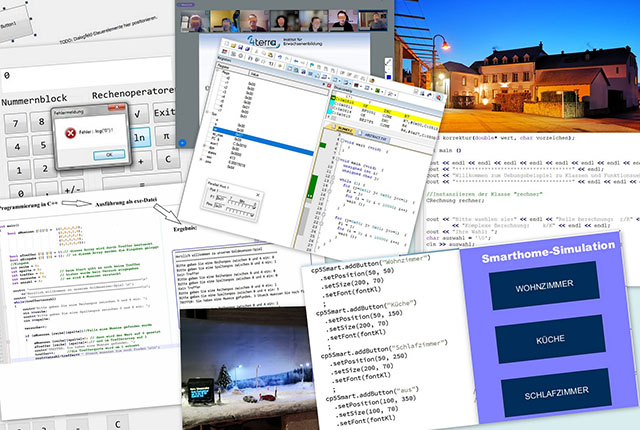Click the 4terra logo

264,42
